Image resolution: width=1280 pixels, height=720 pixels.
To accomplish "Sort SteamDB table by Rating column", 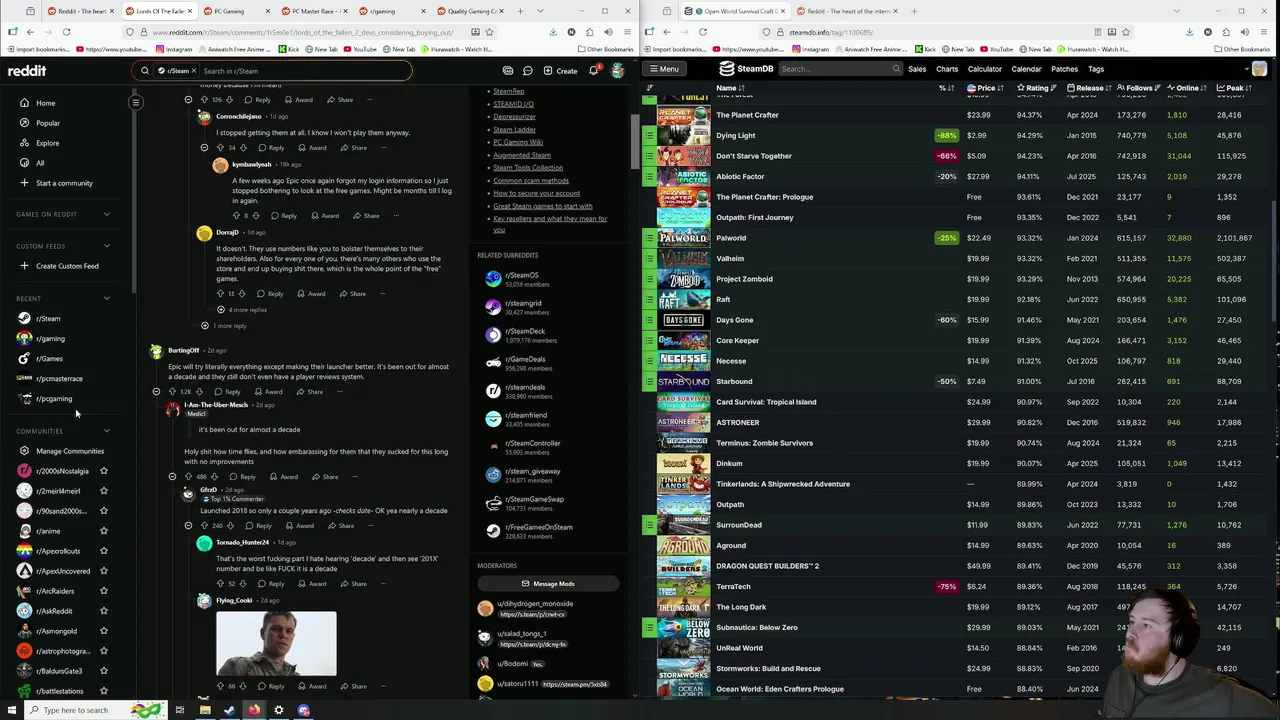I will tap(1037, 88).
